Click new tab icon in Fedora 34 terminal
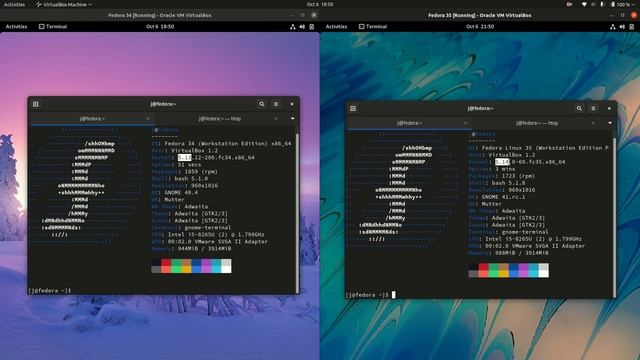640x360 pixels. tap(36, 104)
